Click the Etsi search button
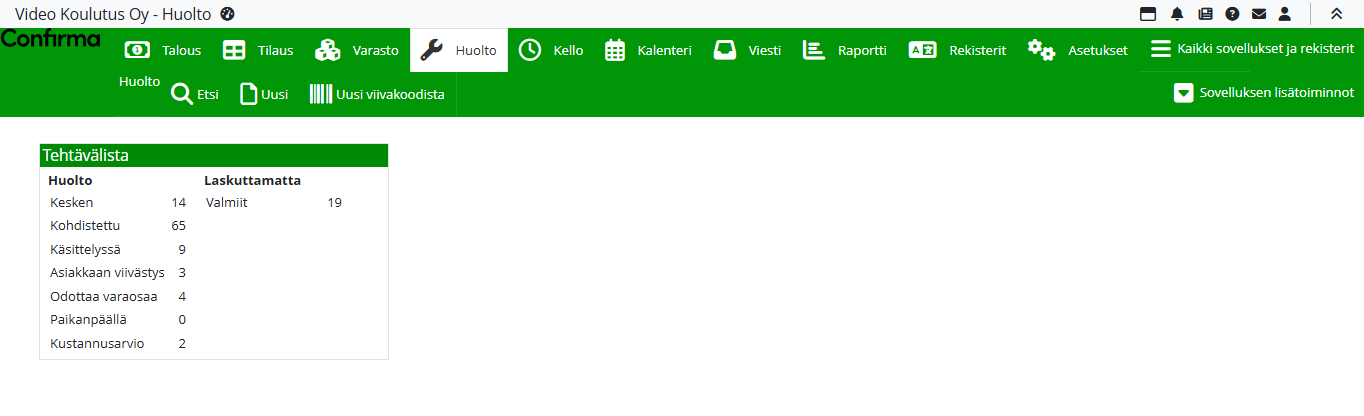Viewport: 1364px width, 416px height. [x=195, y=95]
